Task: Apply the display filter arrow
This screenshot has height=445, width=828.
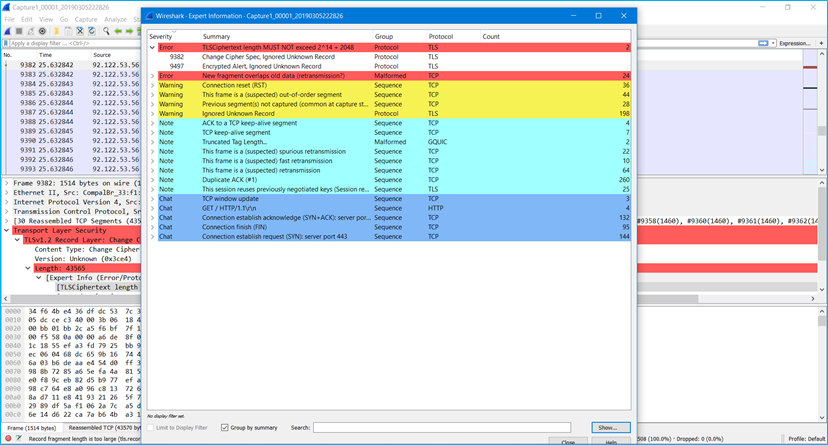Action: [763, 43]
